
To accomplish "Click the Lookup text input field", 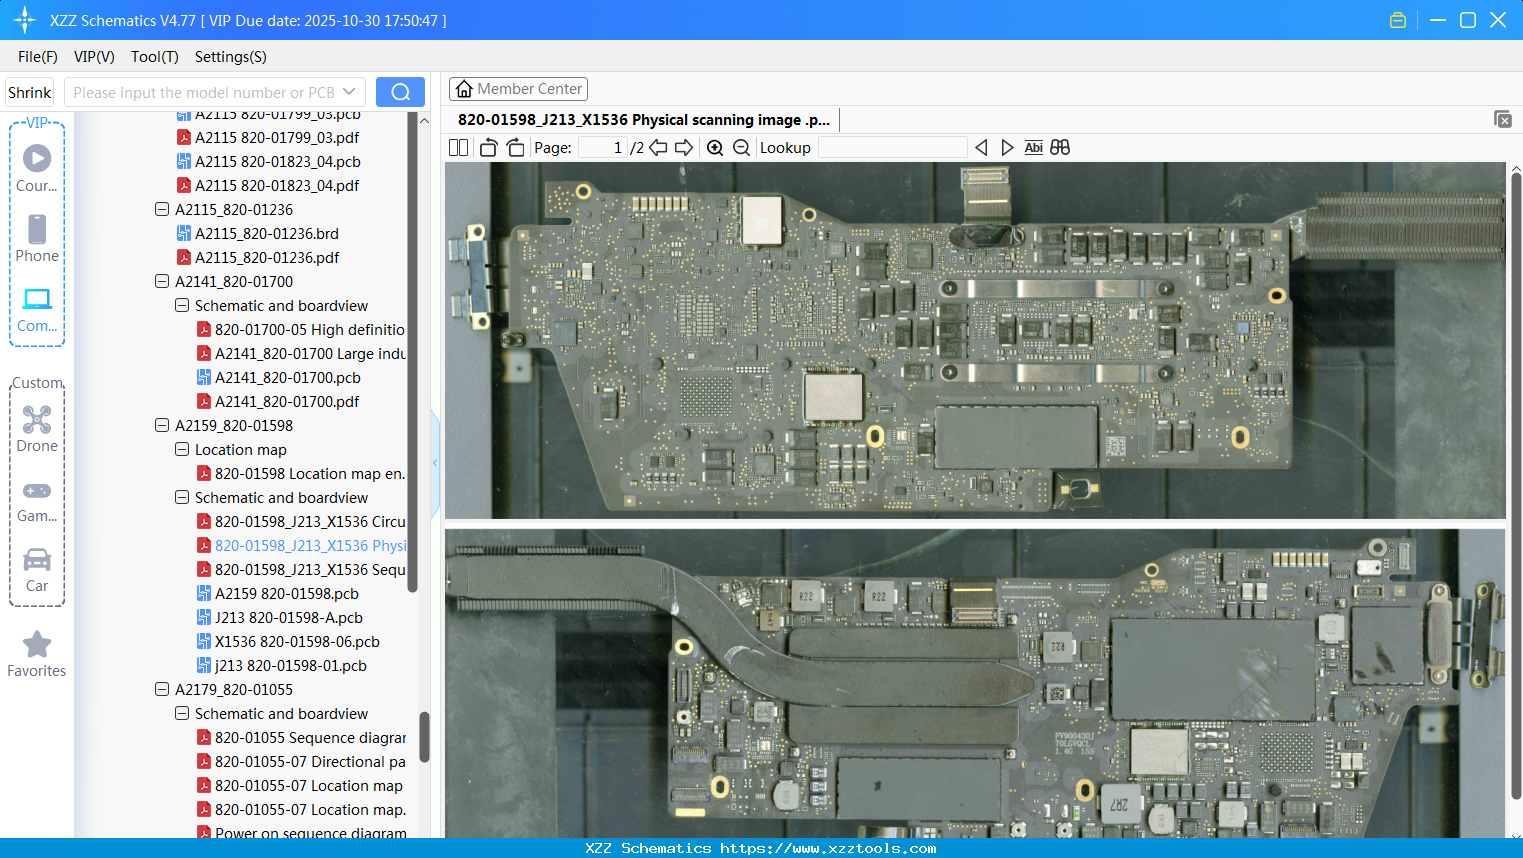I will (x=892, y=148).
